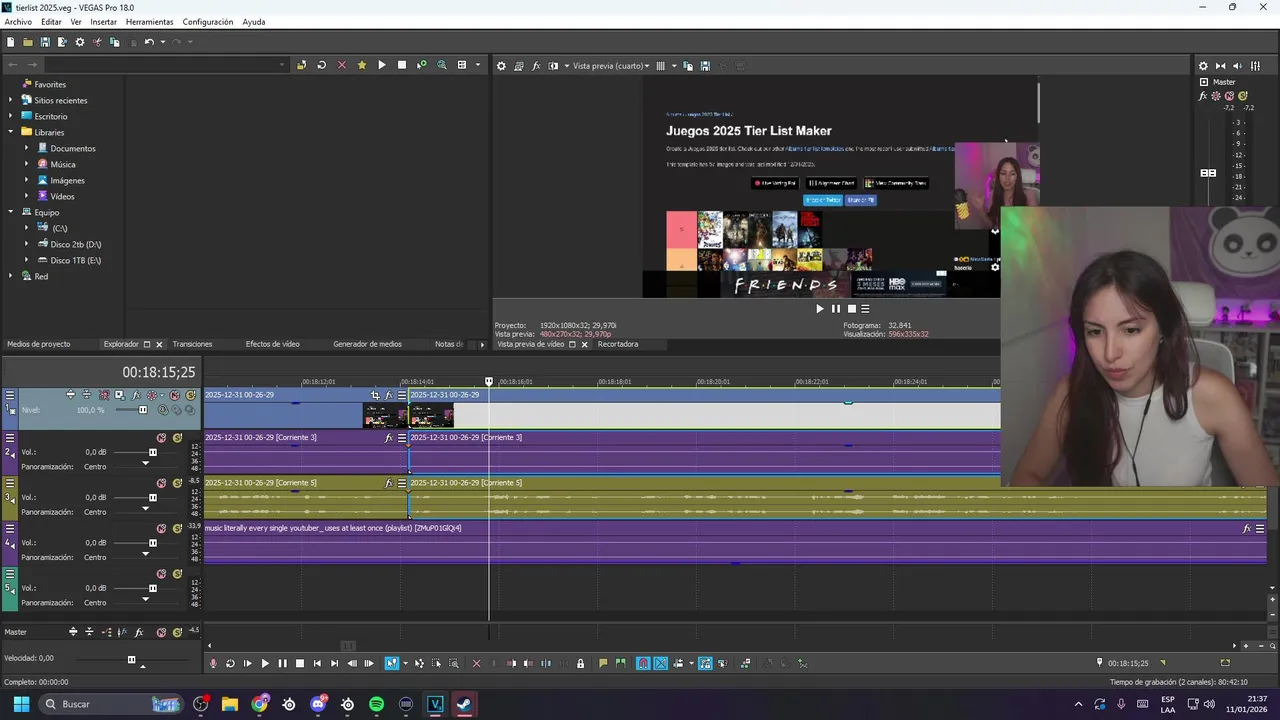The width and height of the screenshot is (1280, 720).
Task: Open the Explorer address path dropdown
Action: 282,65
